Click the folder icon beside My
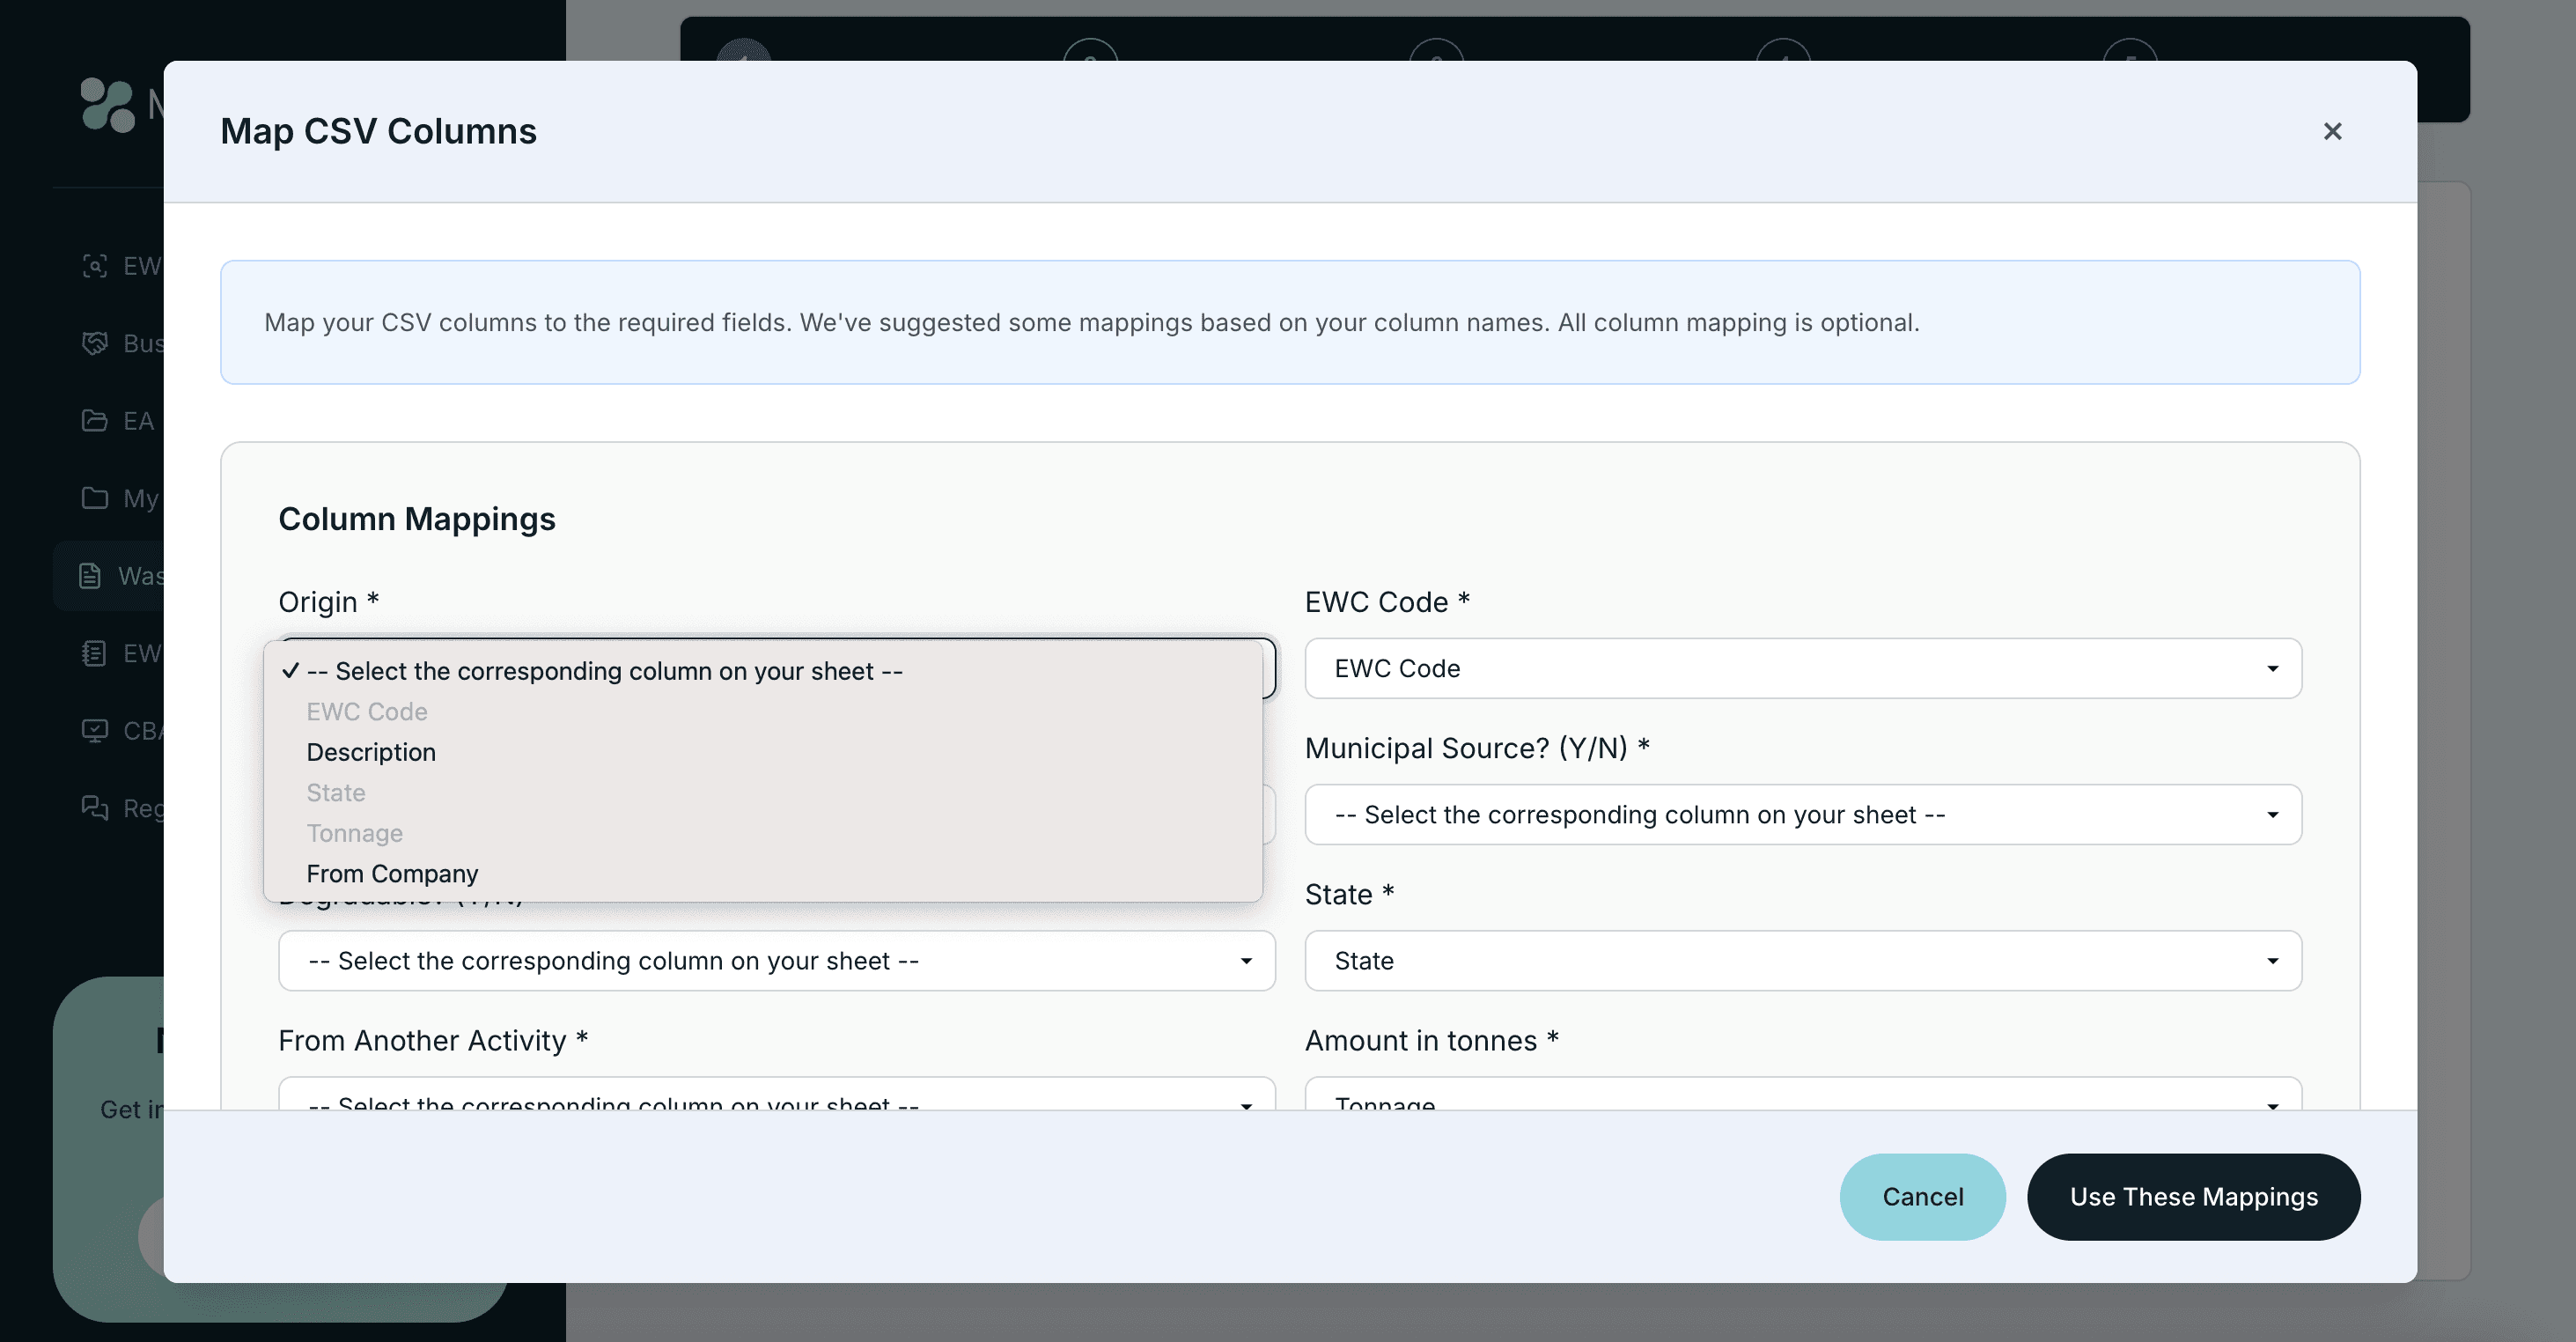 (x=94, y=497)
